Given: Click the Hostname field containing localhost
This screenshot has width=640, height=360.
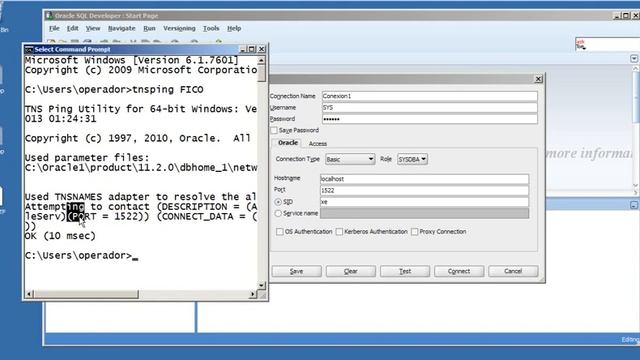Looking at the screenshot, I should click(424, 179).
